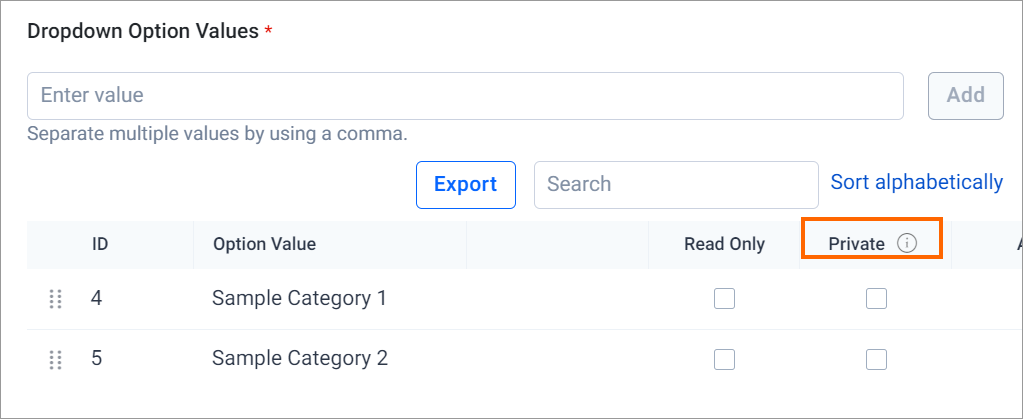Screen dimensions: 1023x419
Task: Toggle Read Only for Sample Category 1
Action: (724, 298)
